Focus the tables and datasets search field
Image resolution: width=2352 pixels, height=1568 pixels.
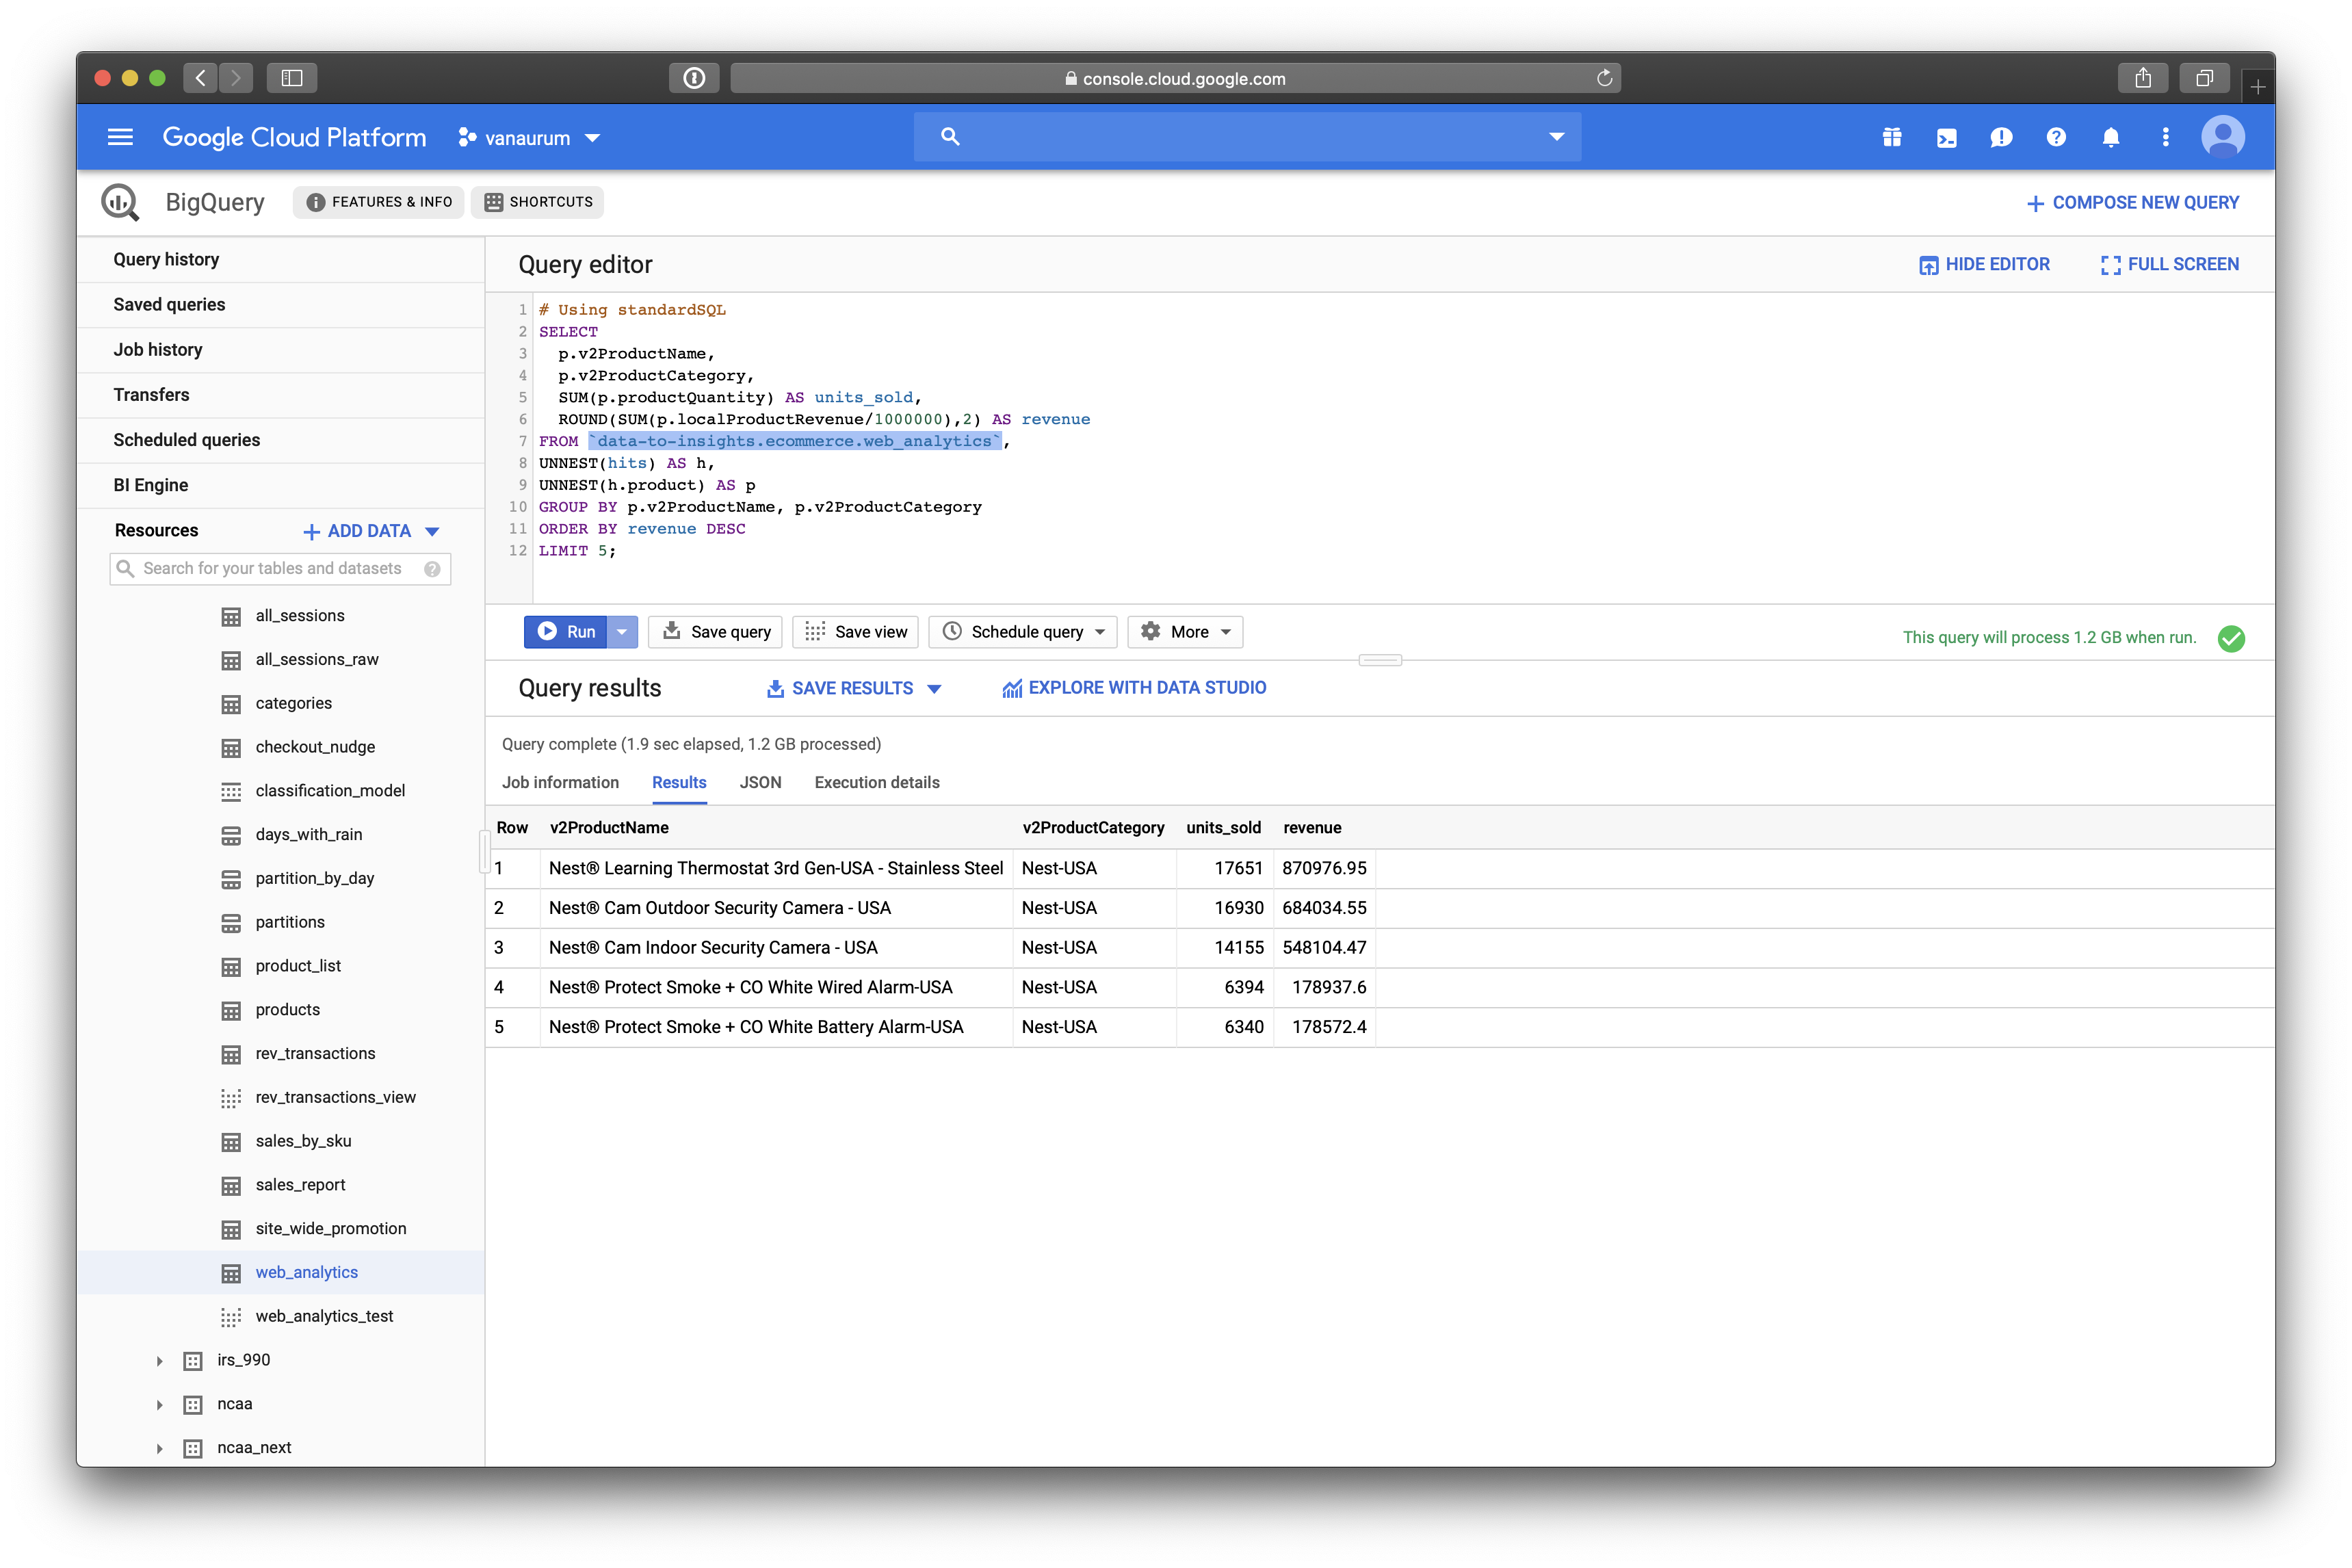click(280, 569)
